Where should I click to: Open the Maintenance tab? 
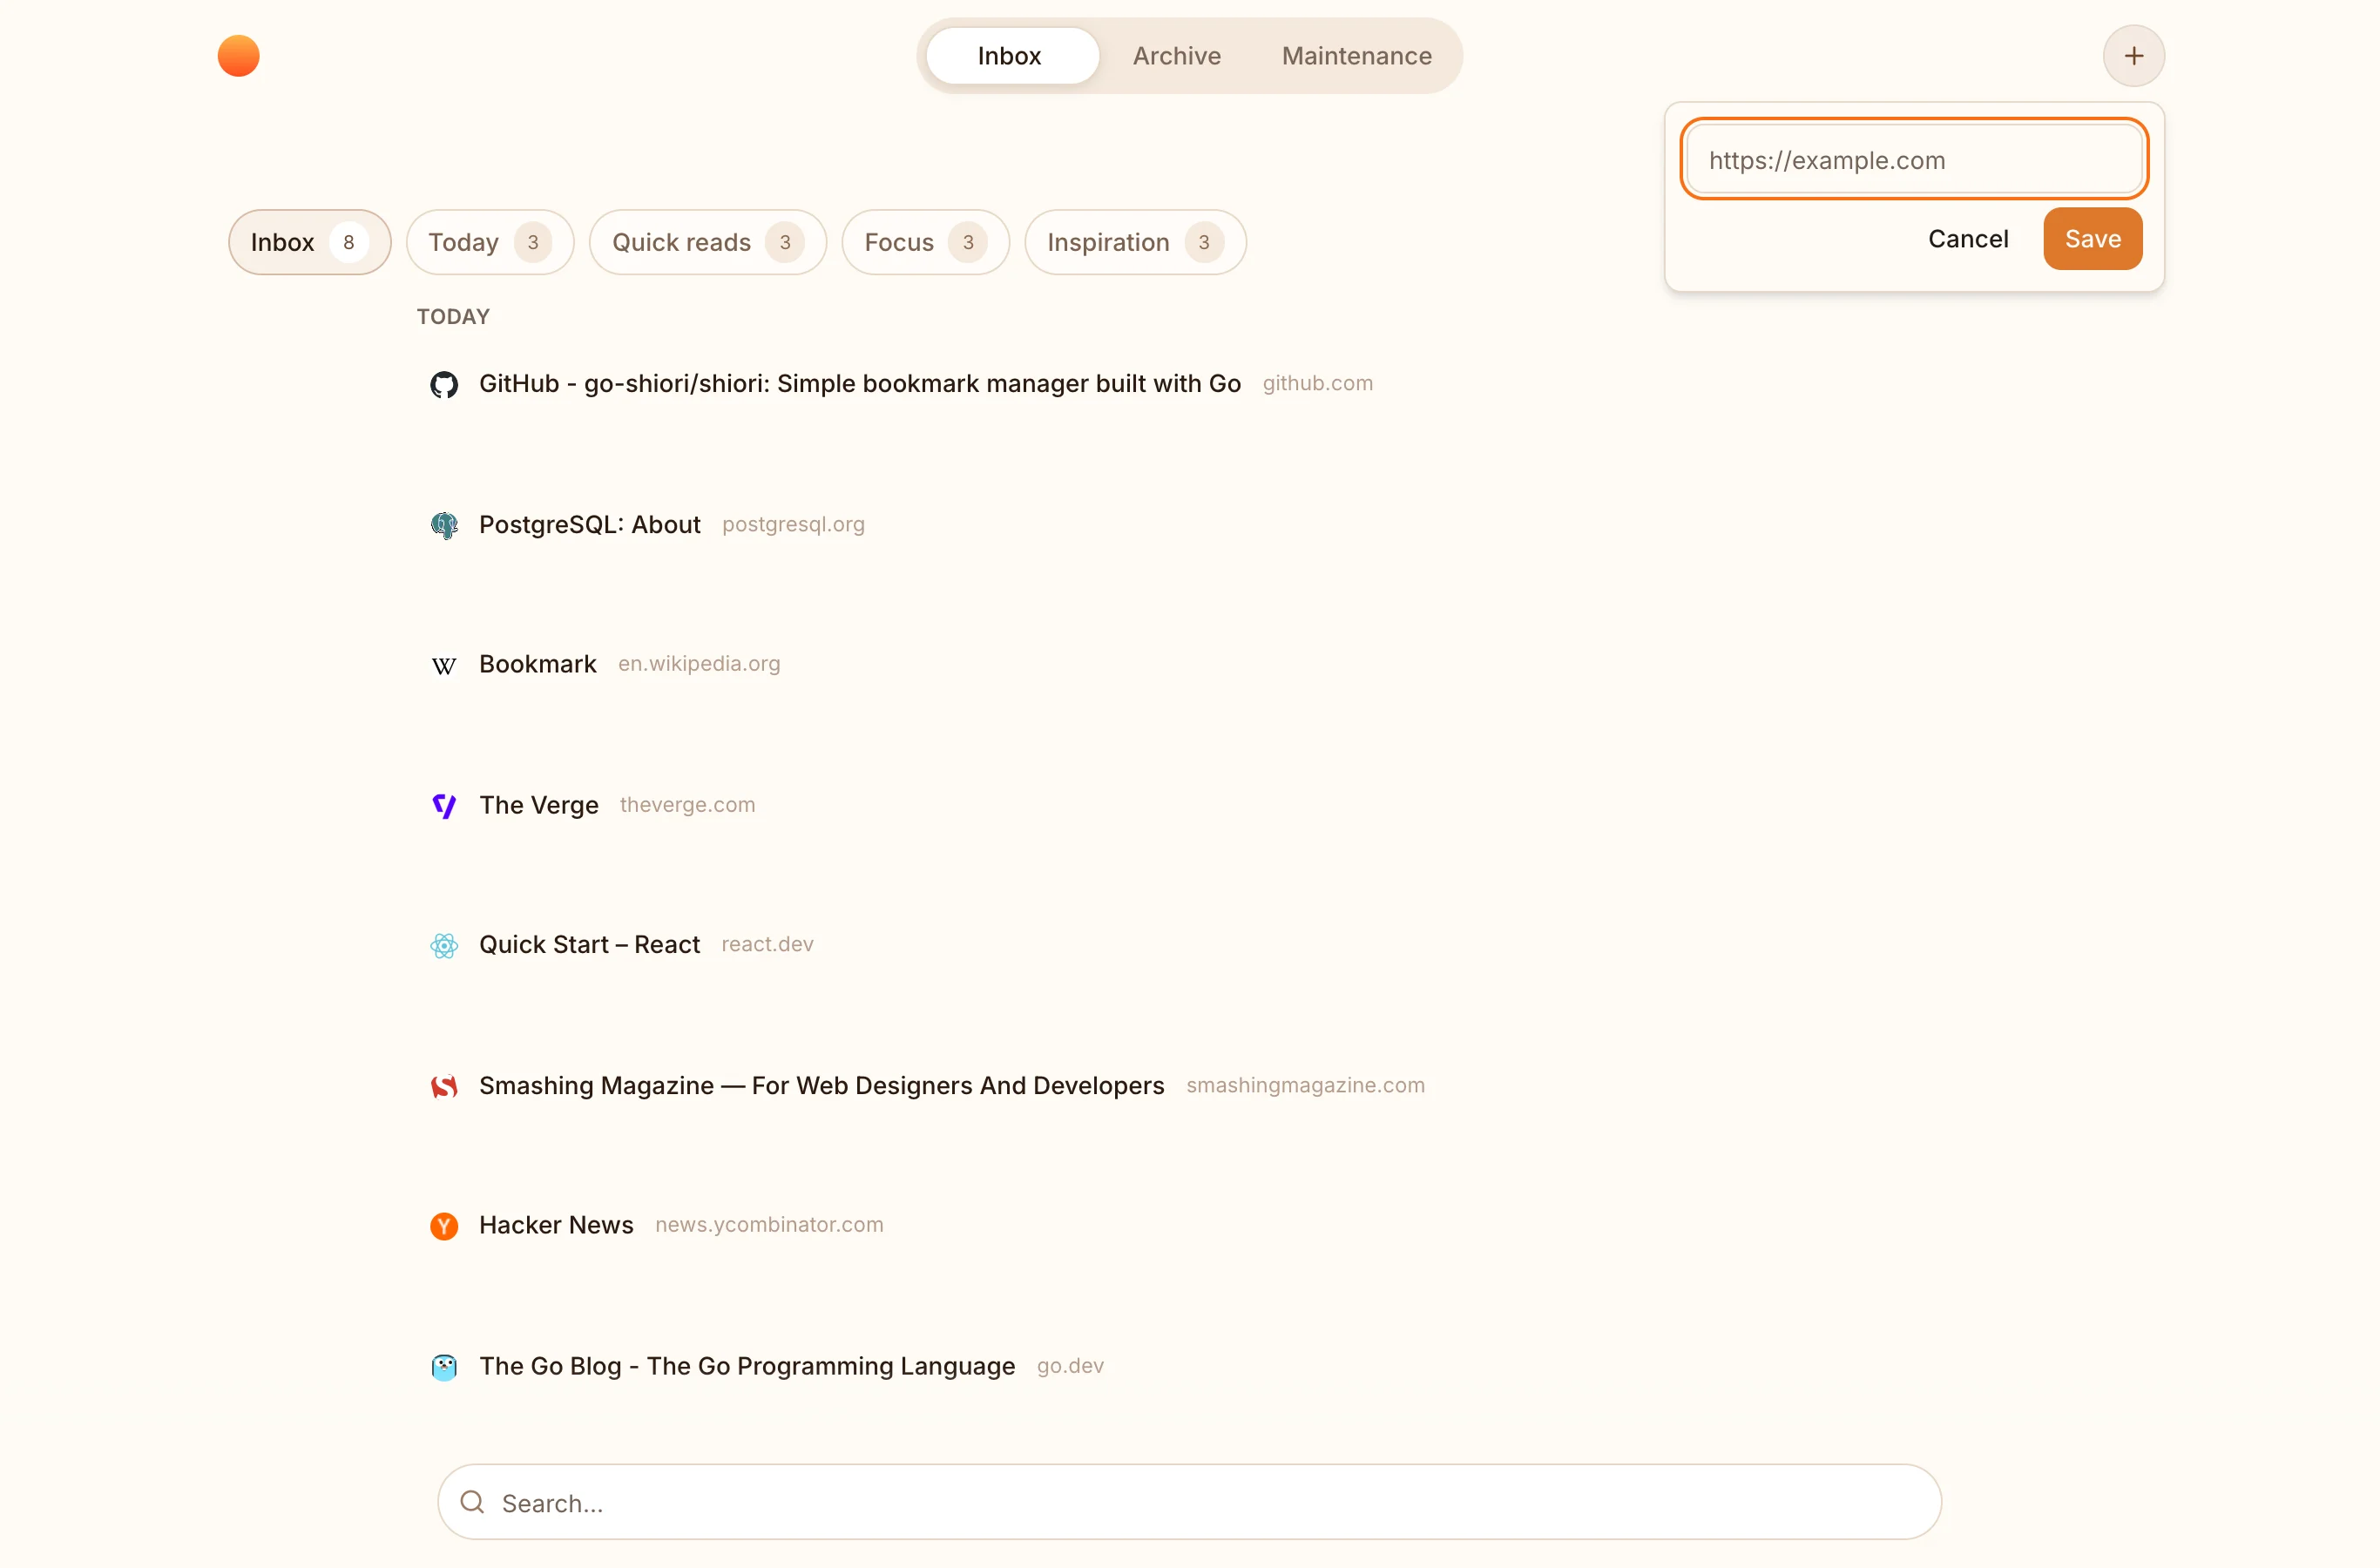tap(1356, 56)
